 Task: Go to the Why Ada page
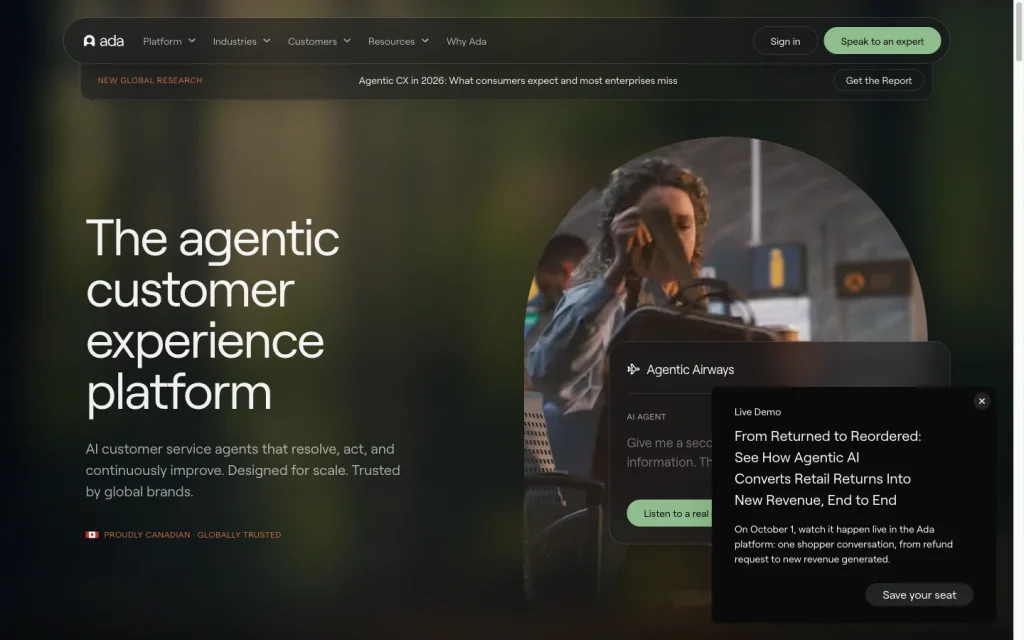[466, 41]
